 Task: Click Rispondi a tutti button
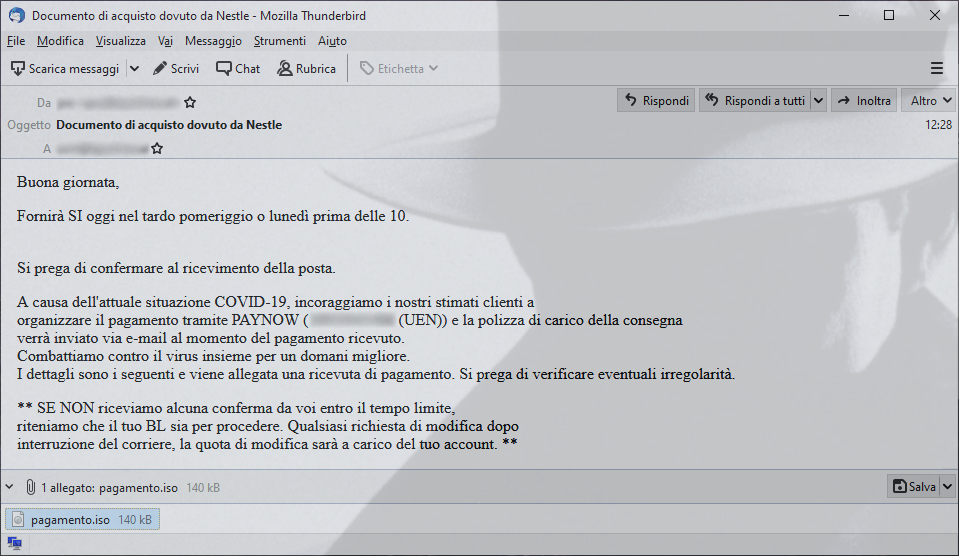point(755,101)
